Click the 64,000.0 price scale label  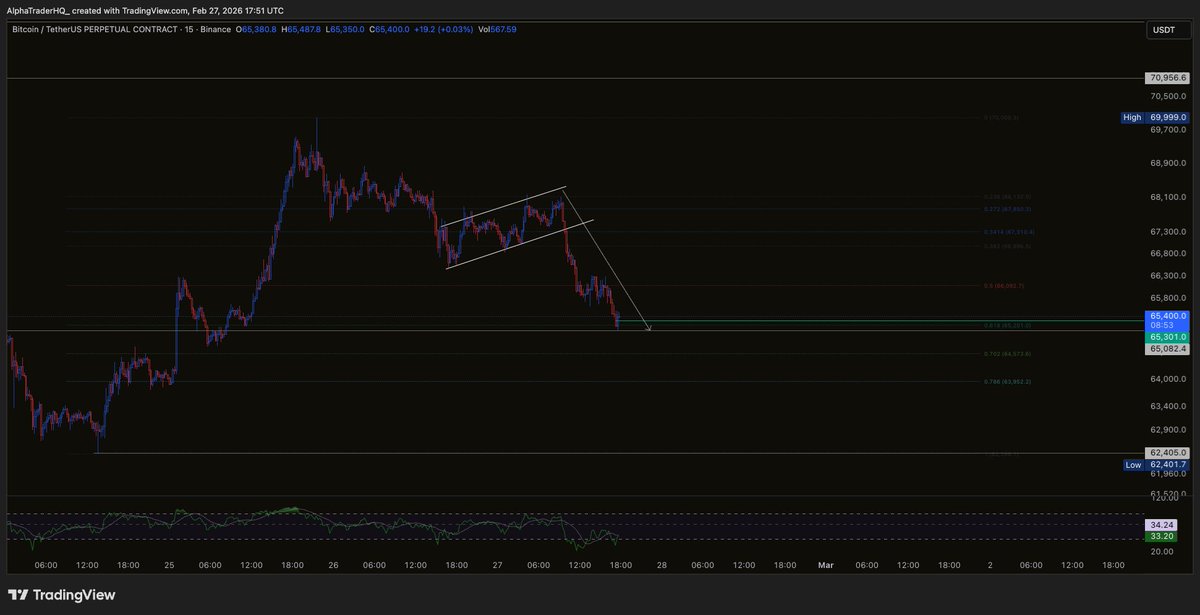point(1168,379)
